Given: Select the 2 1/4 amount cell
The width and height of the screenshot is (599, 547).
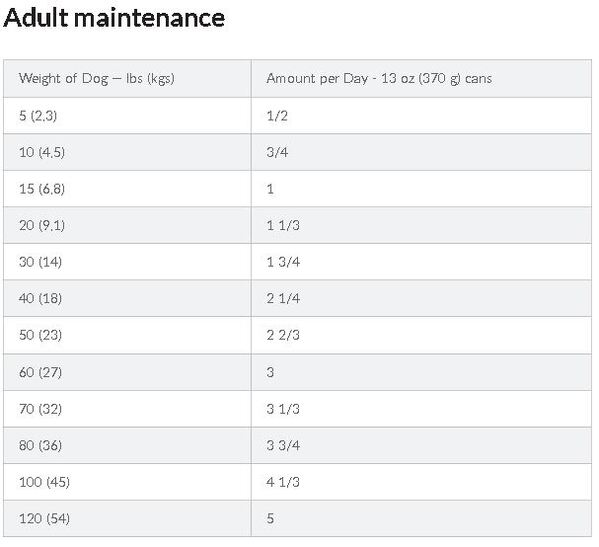Looking at the screenshot, I should pos(421,298).
